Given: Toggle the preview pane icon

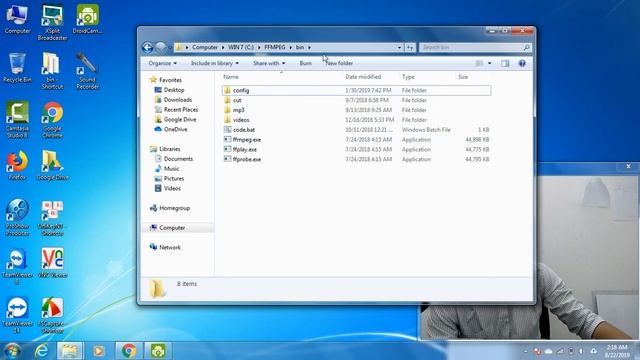Looking at the screenshot, I should pyautogui.click(x=505, y=63).
